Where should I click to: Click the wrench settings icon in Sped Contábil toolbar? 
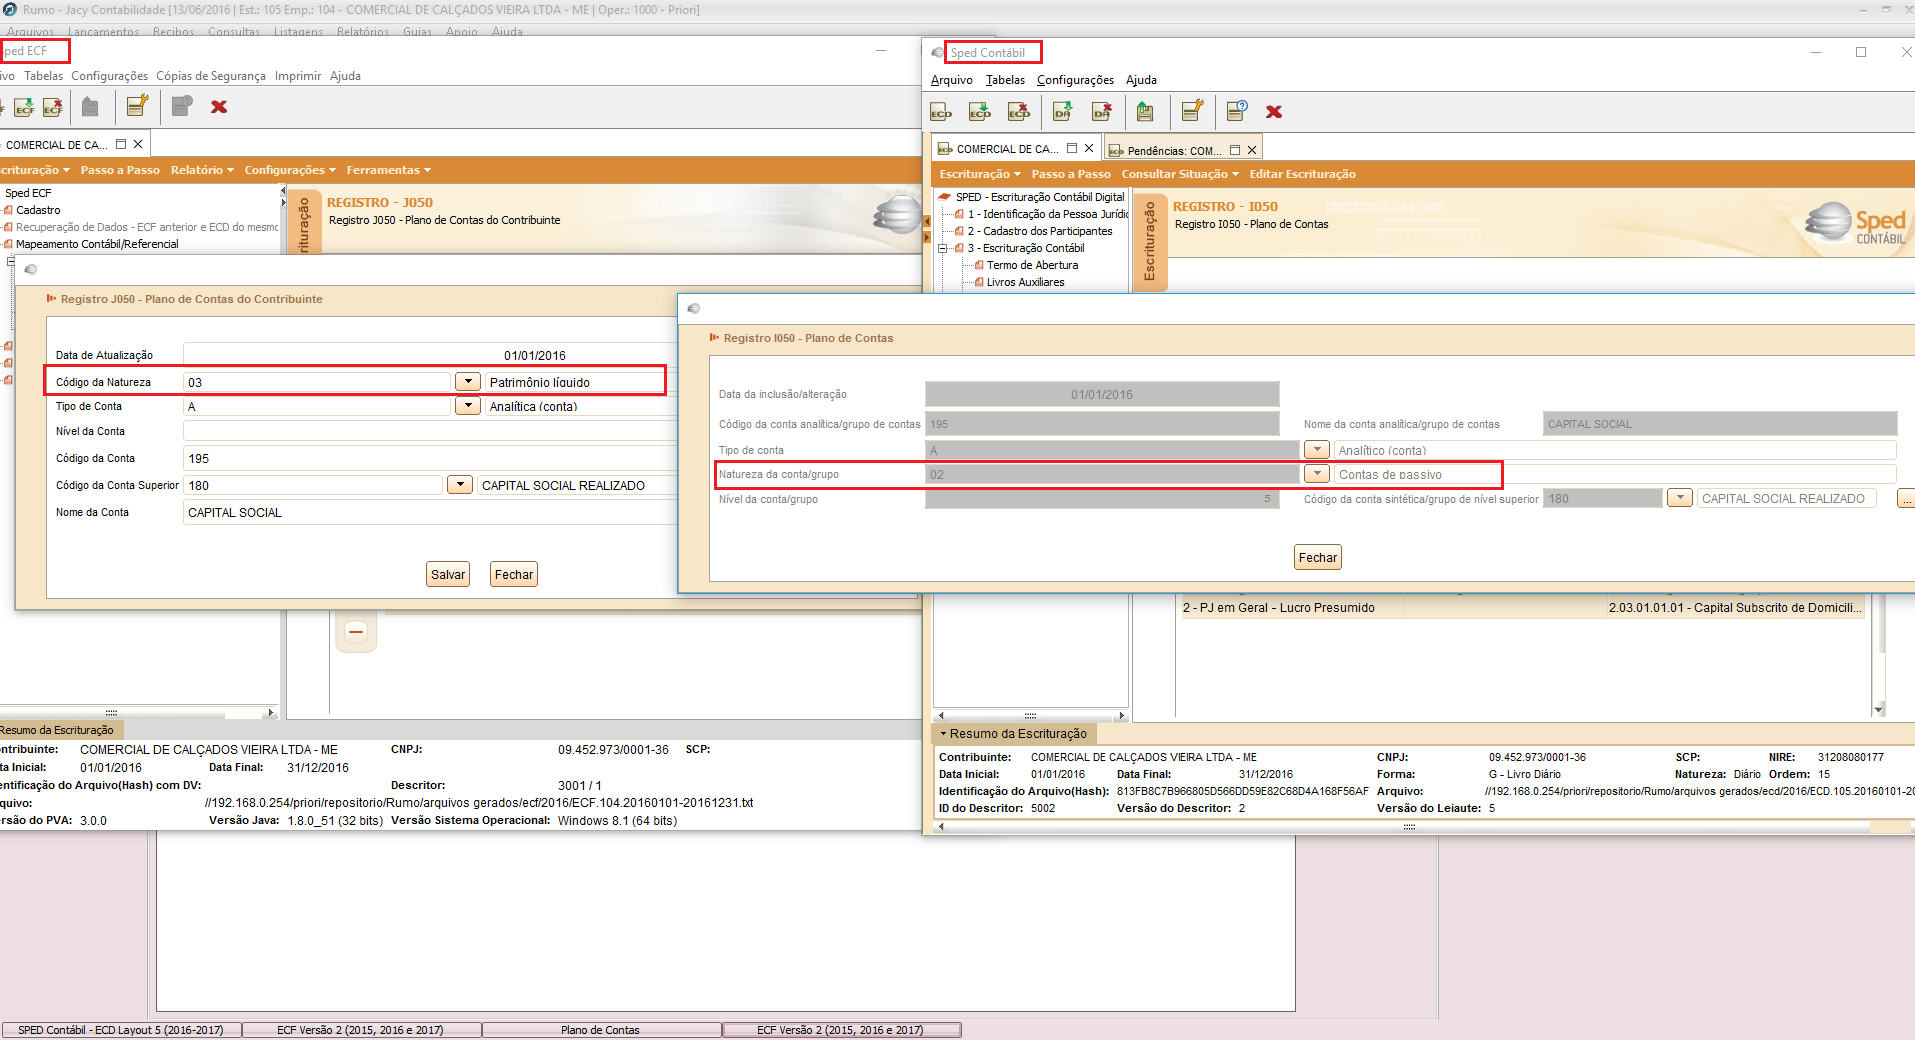point(1192,111)
